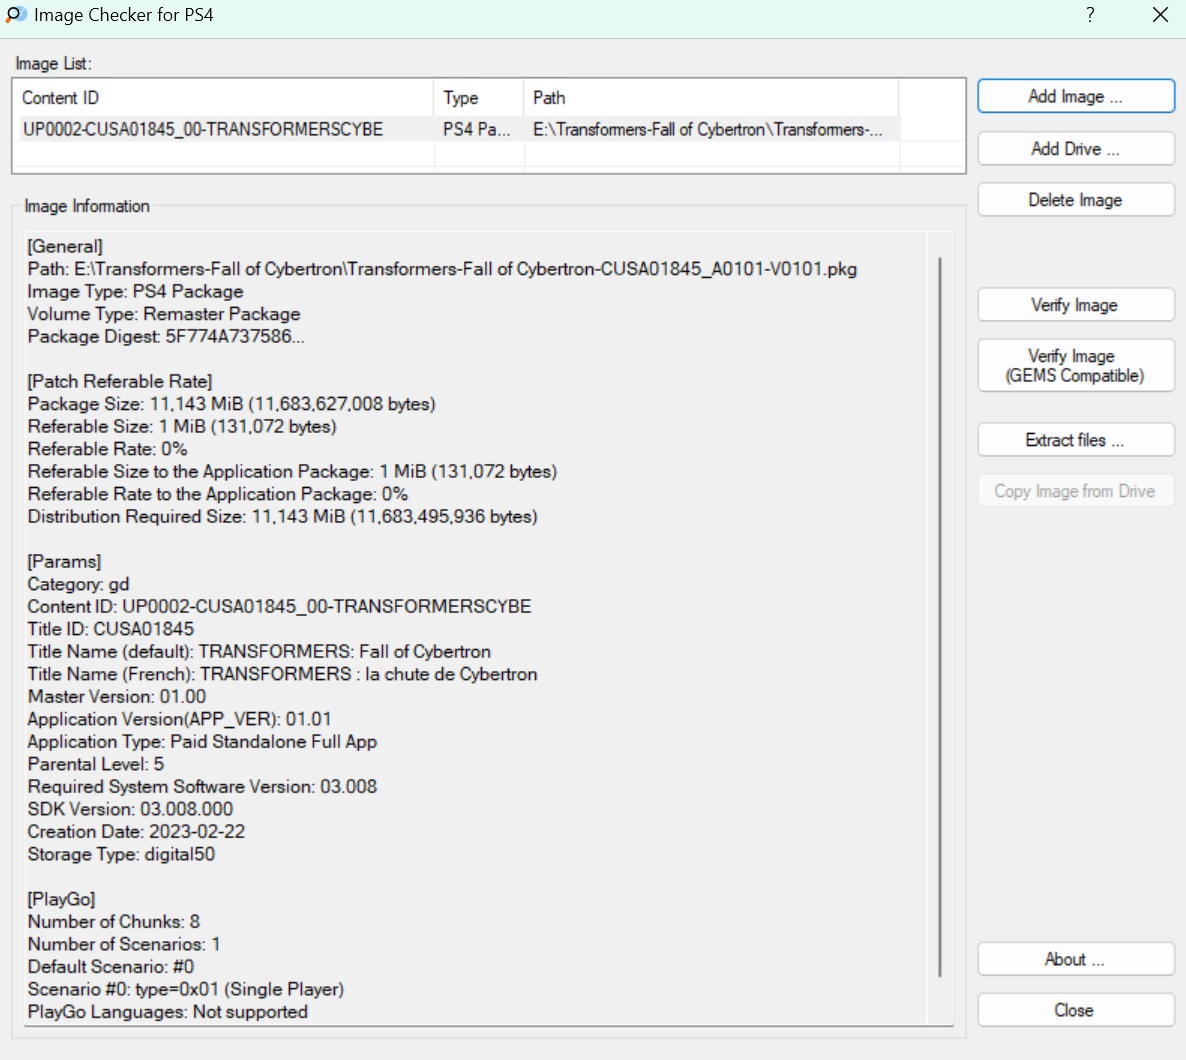Viewport: 1186px width, 1060px height.
Task: Click the question mark help button
Action: (x=1090, y=15)
